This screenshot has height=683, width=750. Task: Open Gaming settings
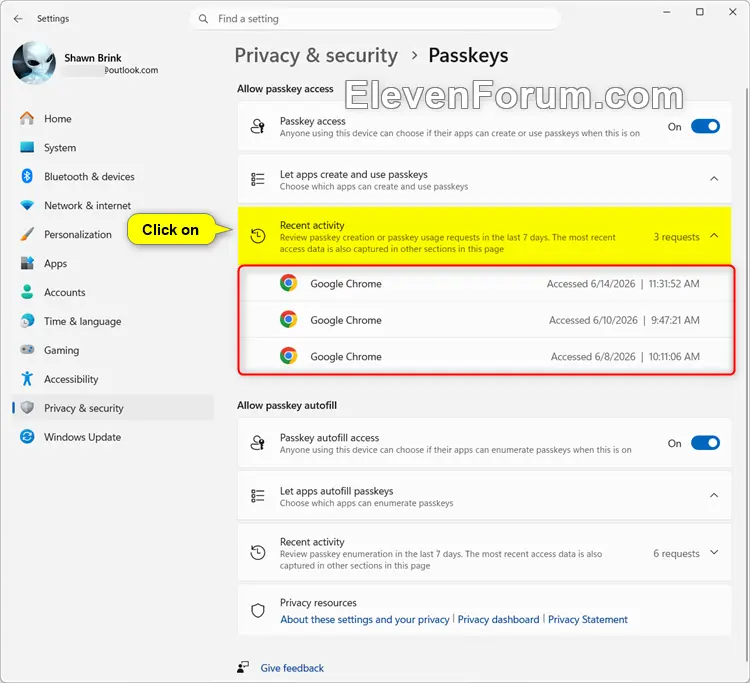point(113,350)
